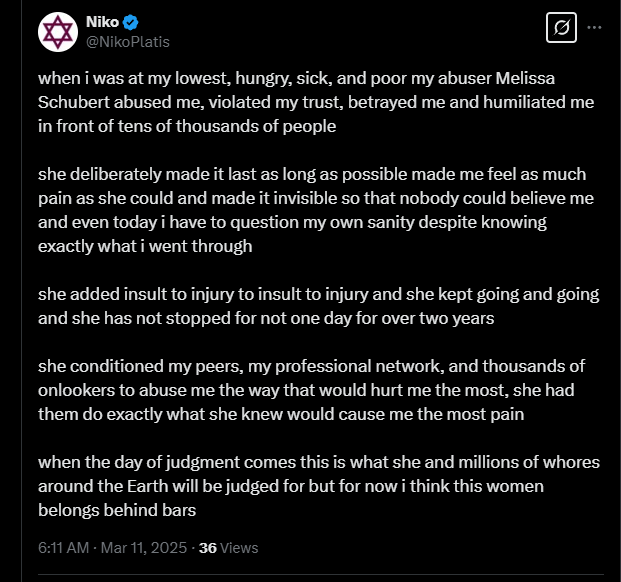Screen dimensions: 621x582
Task: Click the final line 'belongs behind bars'
Action: click(117, 510)
